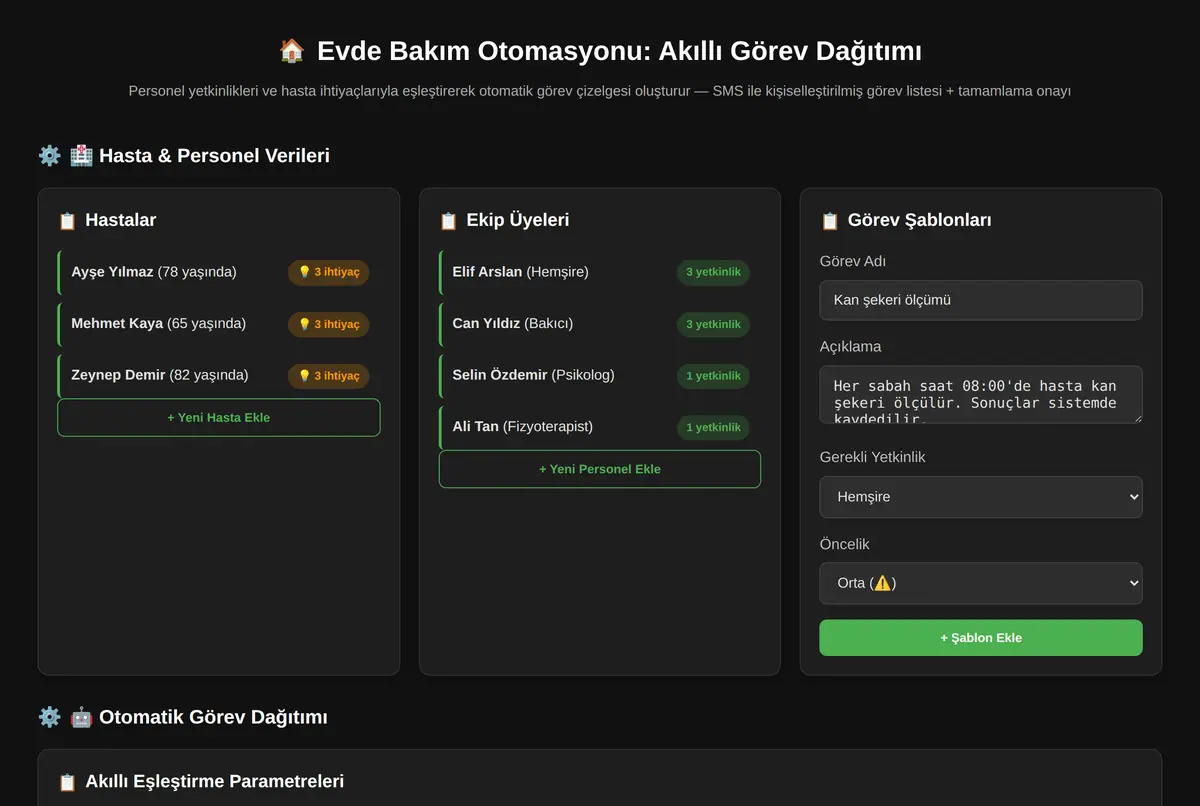Viewport: 1200px width, 806px height.
Task: Click the clipboard icon next to Görev Şablonları
Action: point(829,221)
